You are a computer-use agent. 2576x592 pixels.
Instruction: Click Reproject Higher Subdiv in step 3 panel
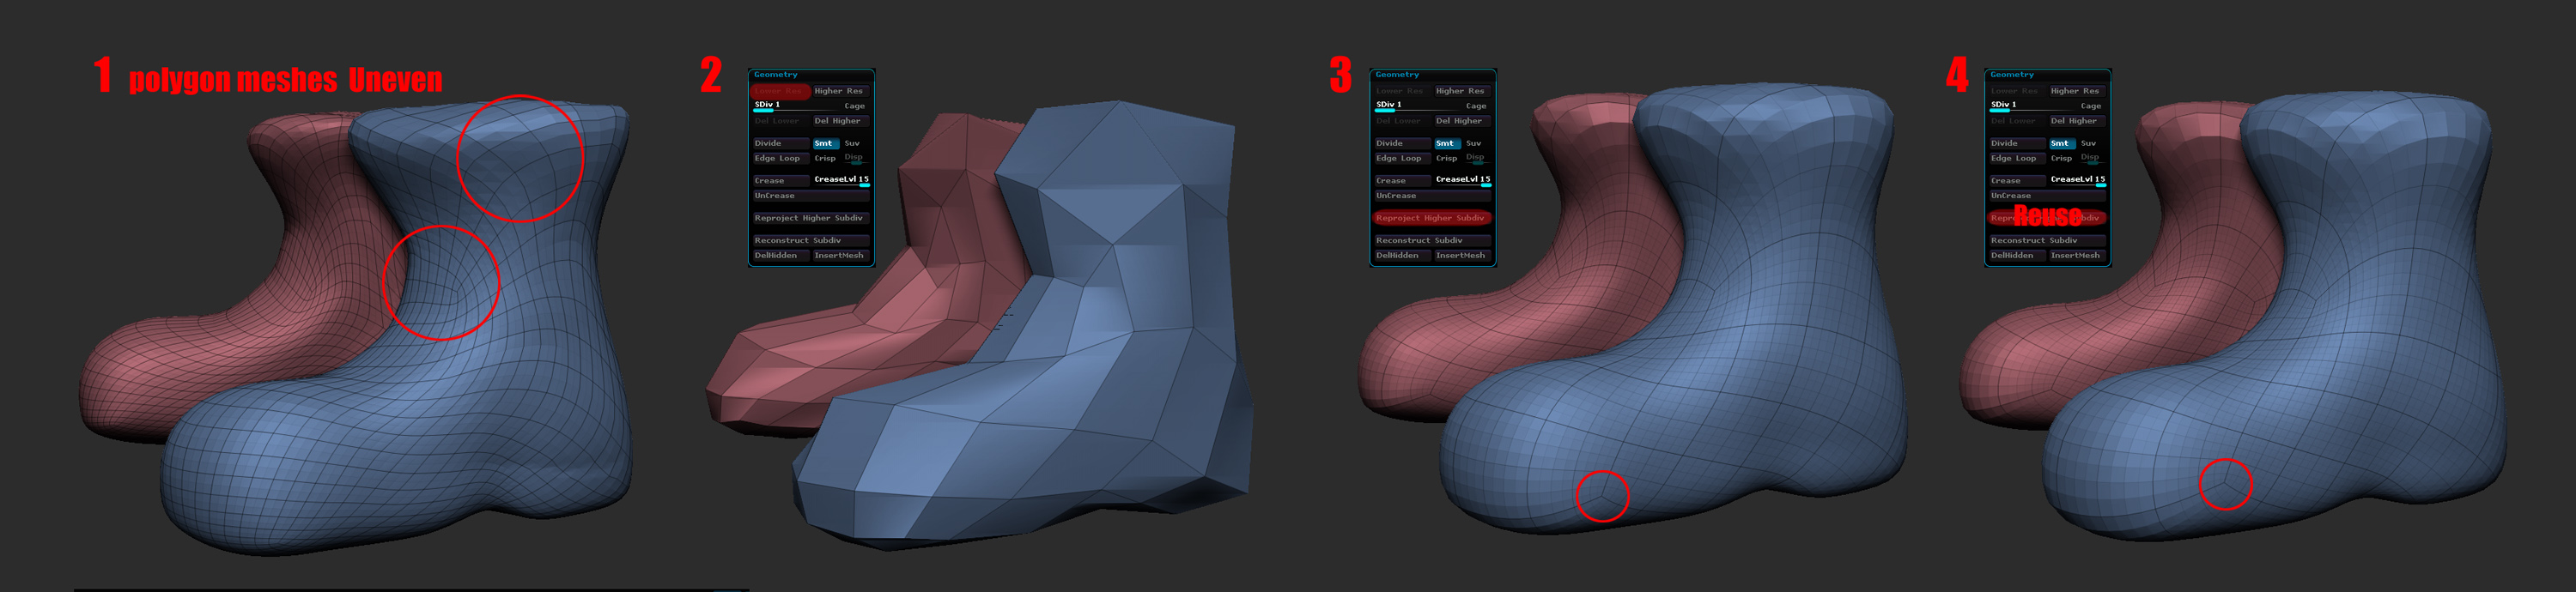[x=1434, y=218]
